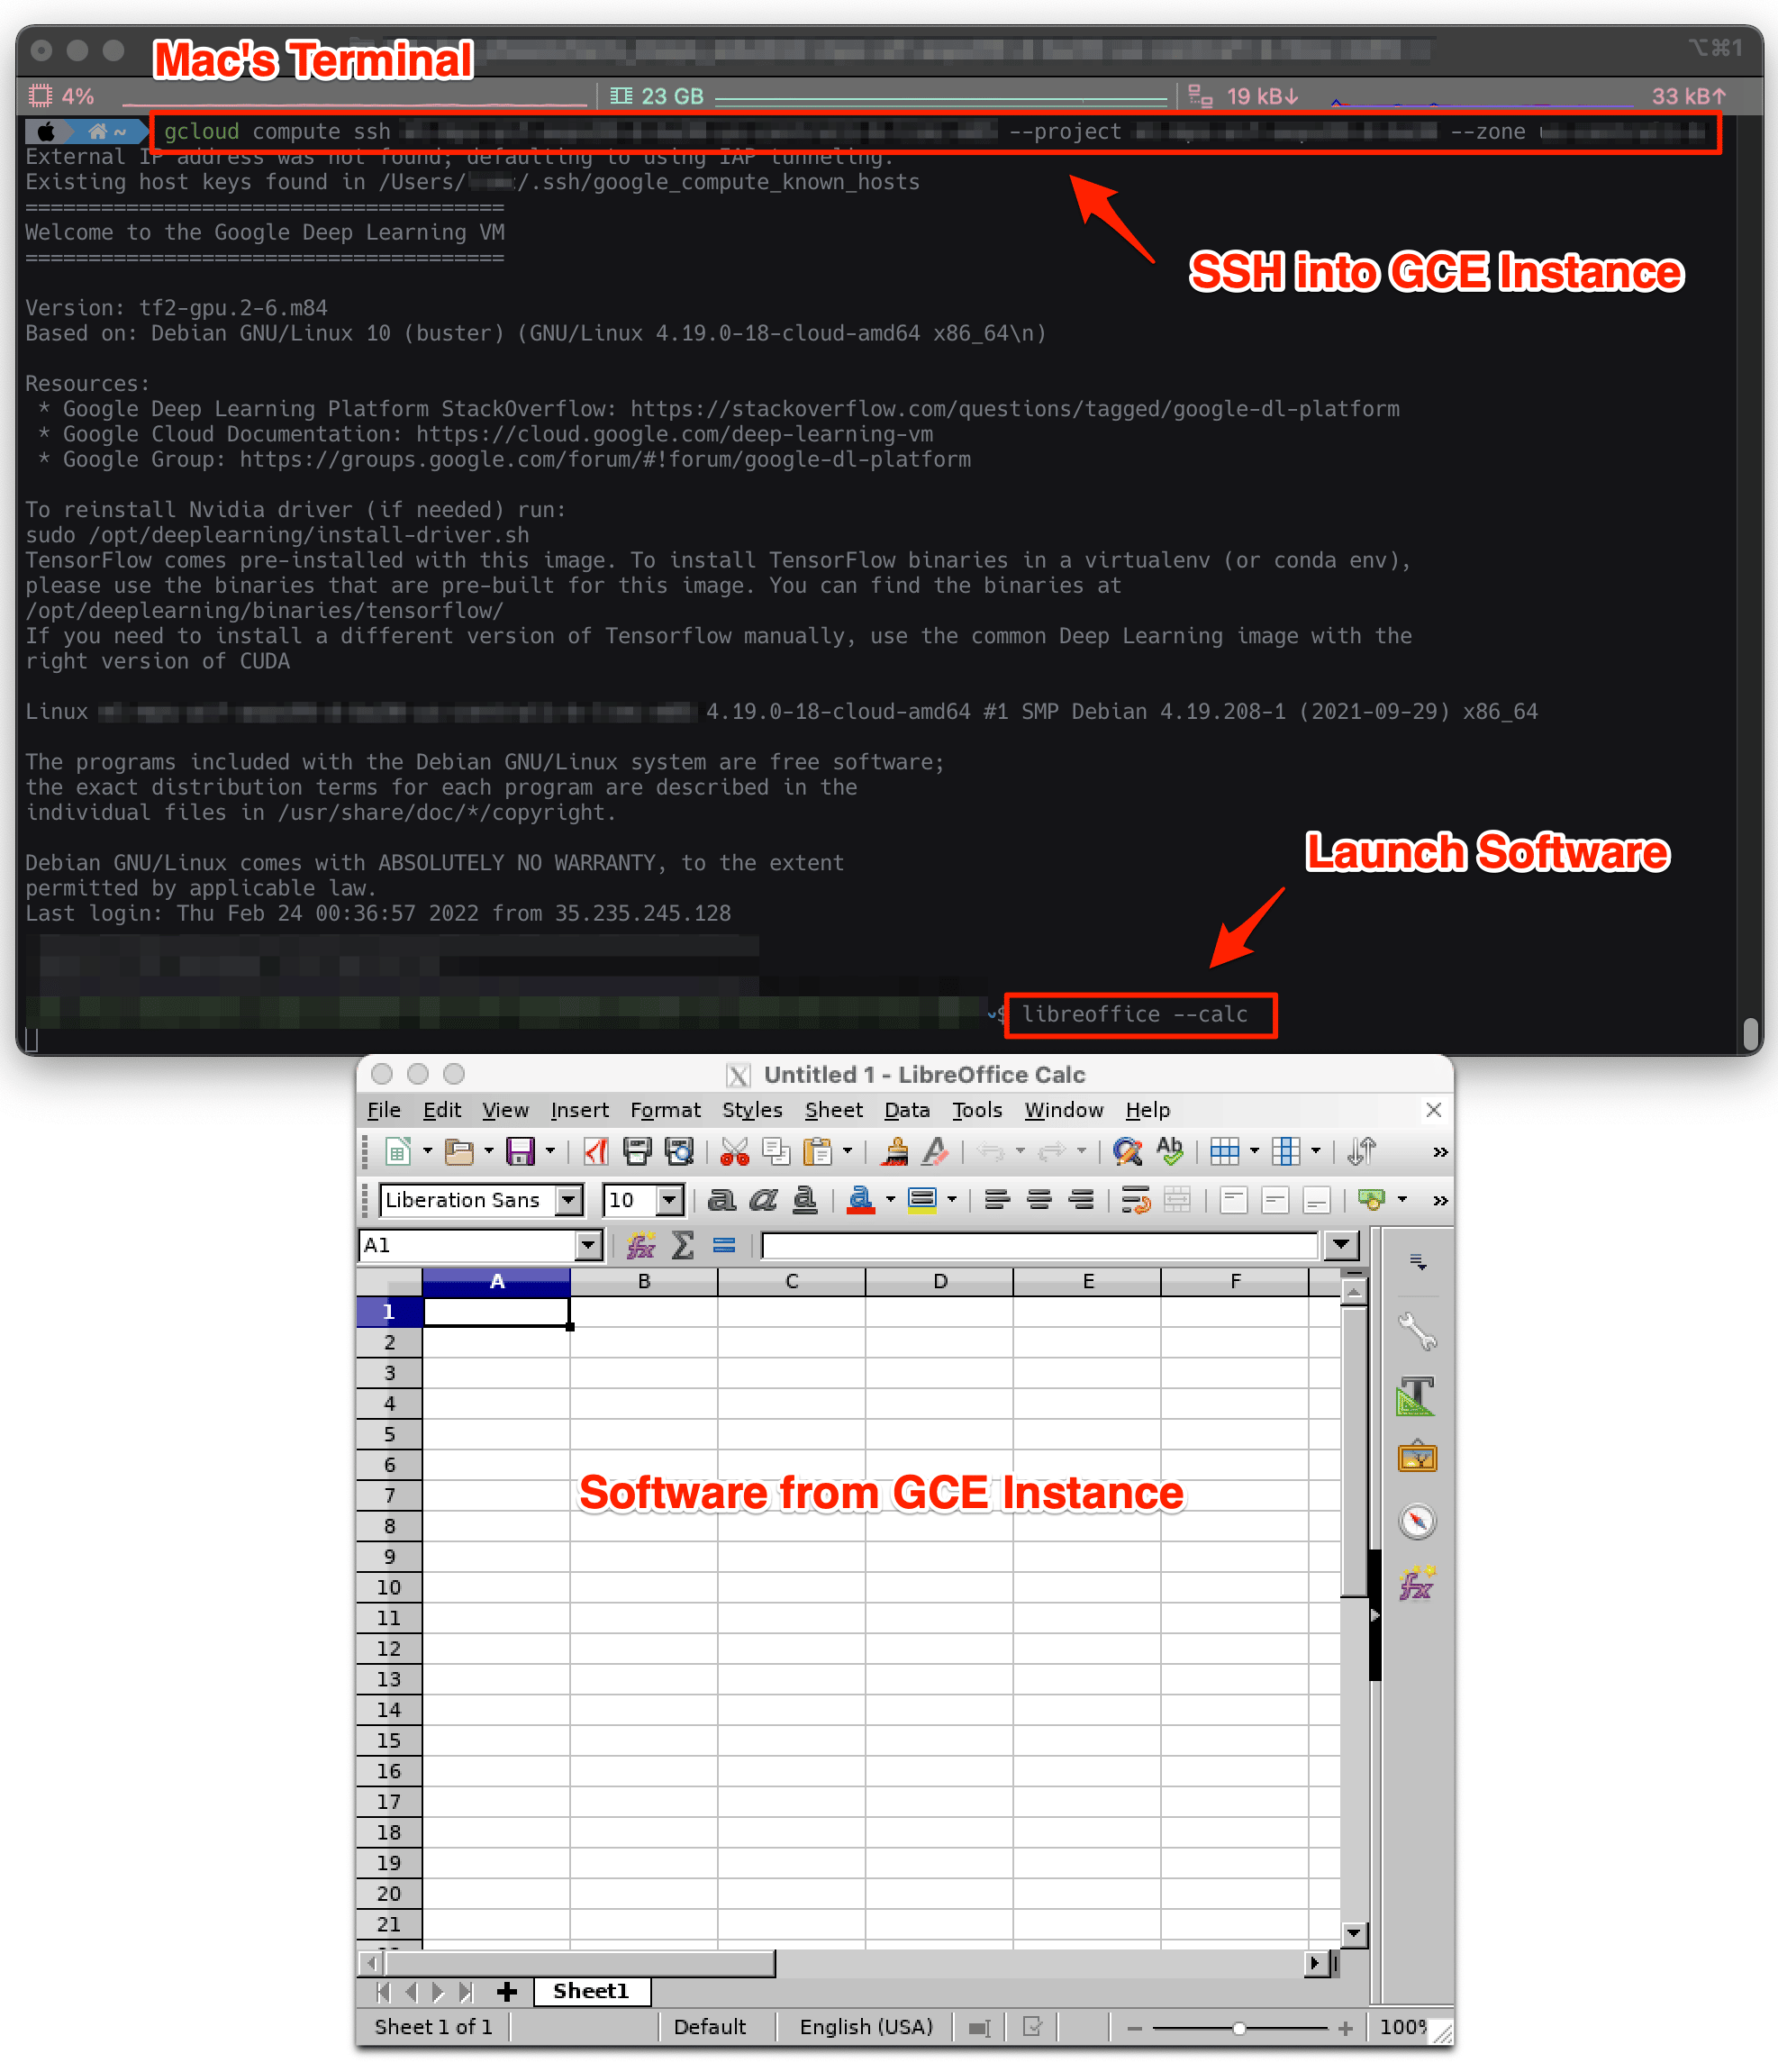Open the Font Size dropdown arrow
Image resolution: width=1778 pixels, height=2072 pixels.
tap(670, 1199)
